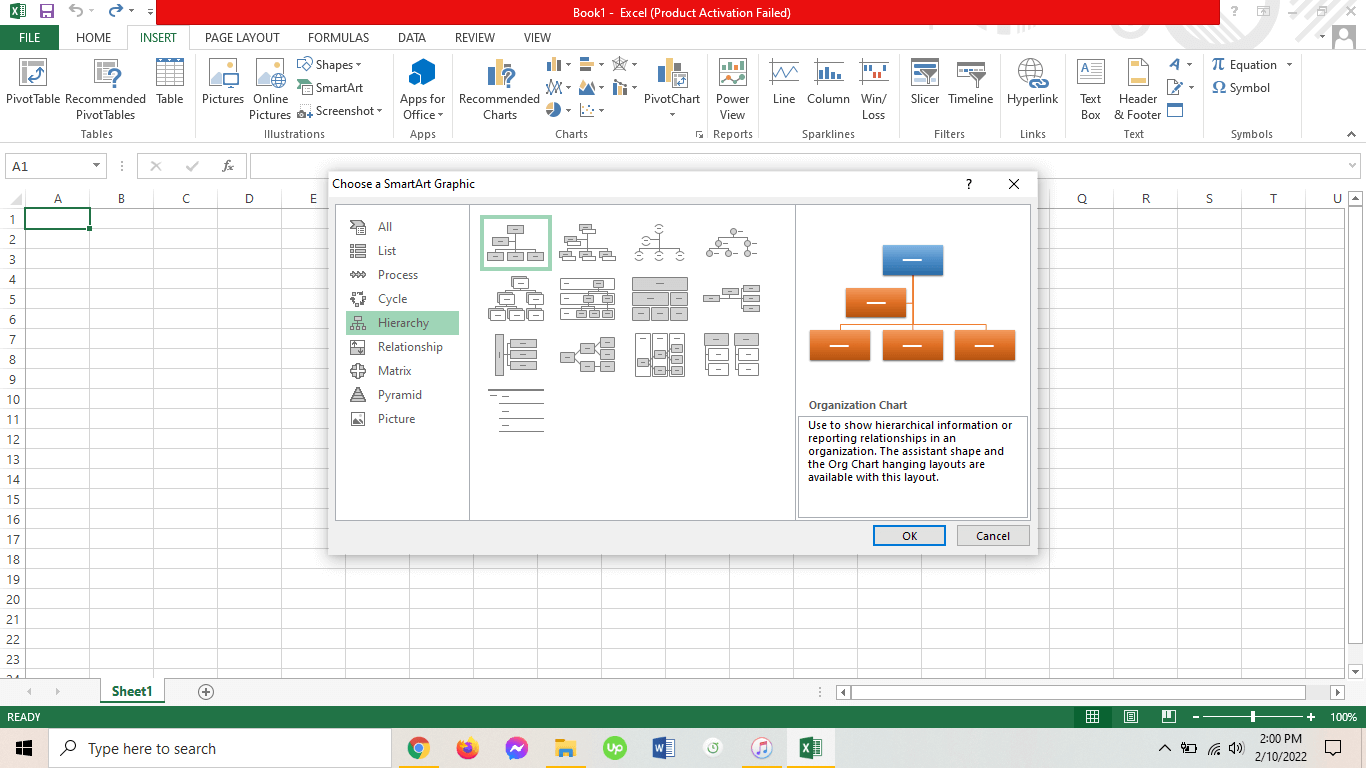Open the VIEW ribbon tab

537,38
